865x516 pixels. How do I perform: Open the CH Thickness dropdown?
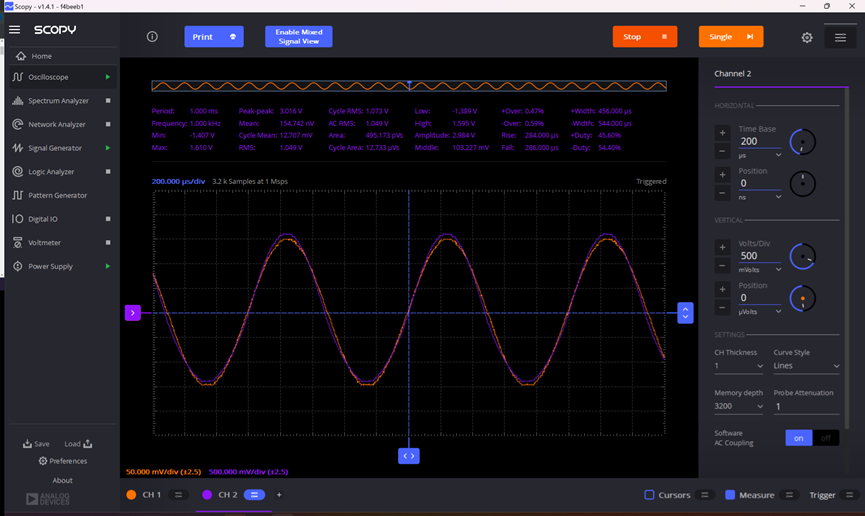tap(739, 366)
